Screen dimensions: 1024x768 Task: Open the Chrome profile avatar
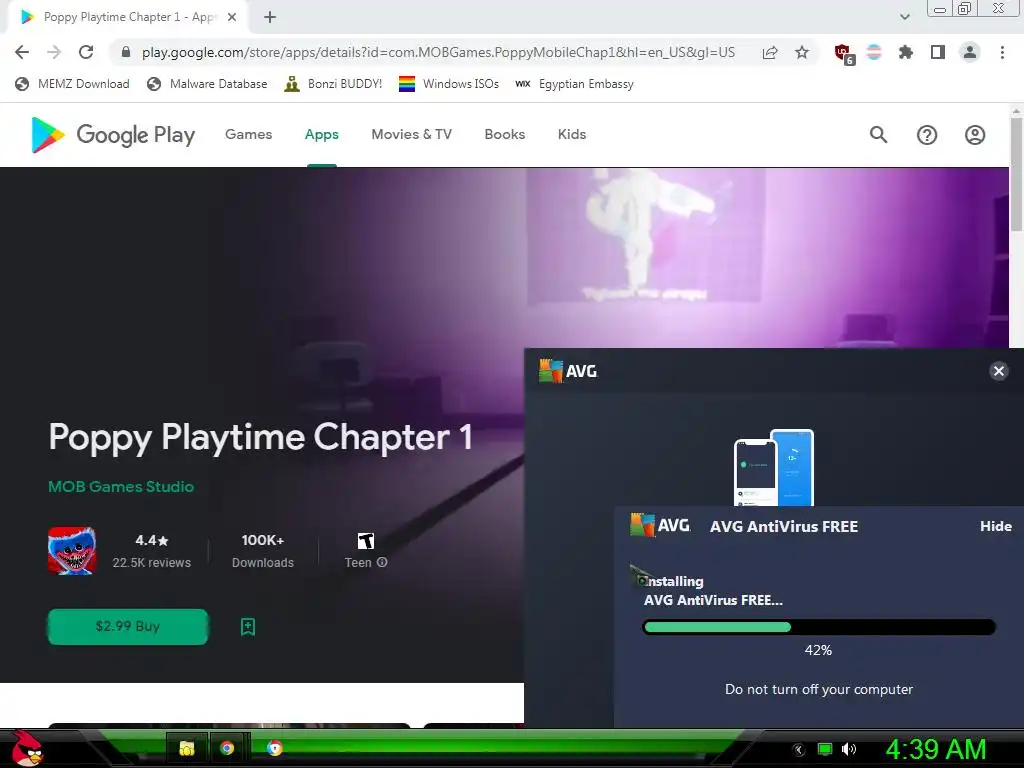coord(970,52)
